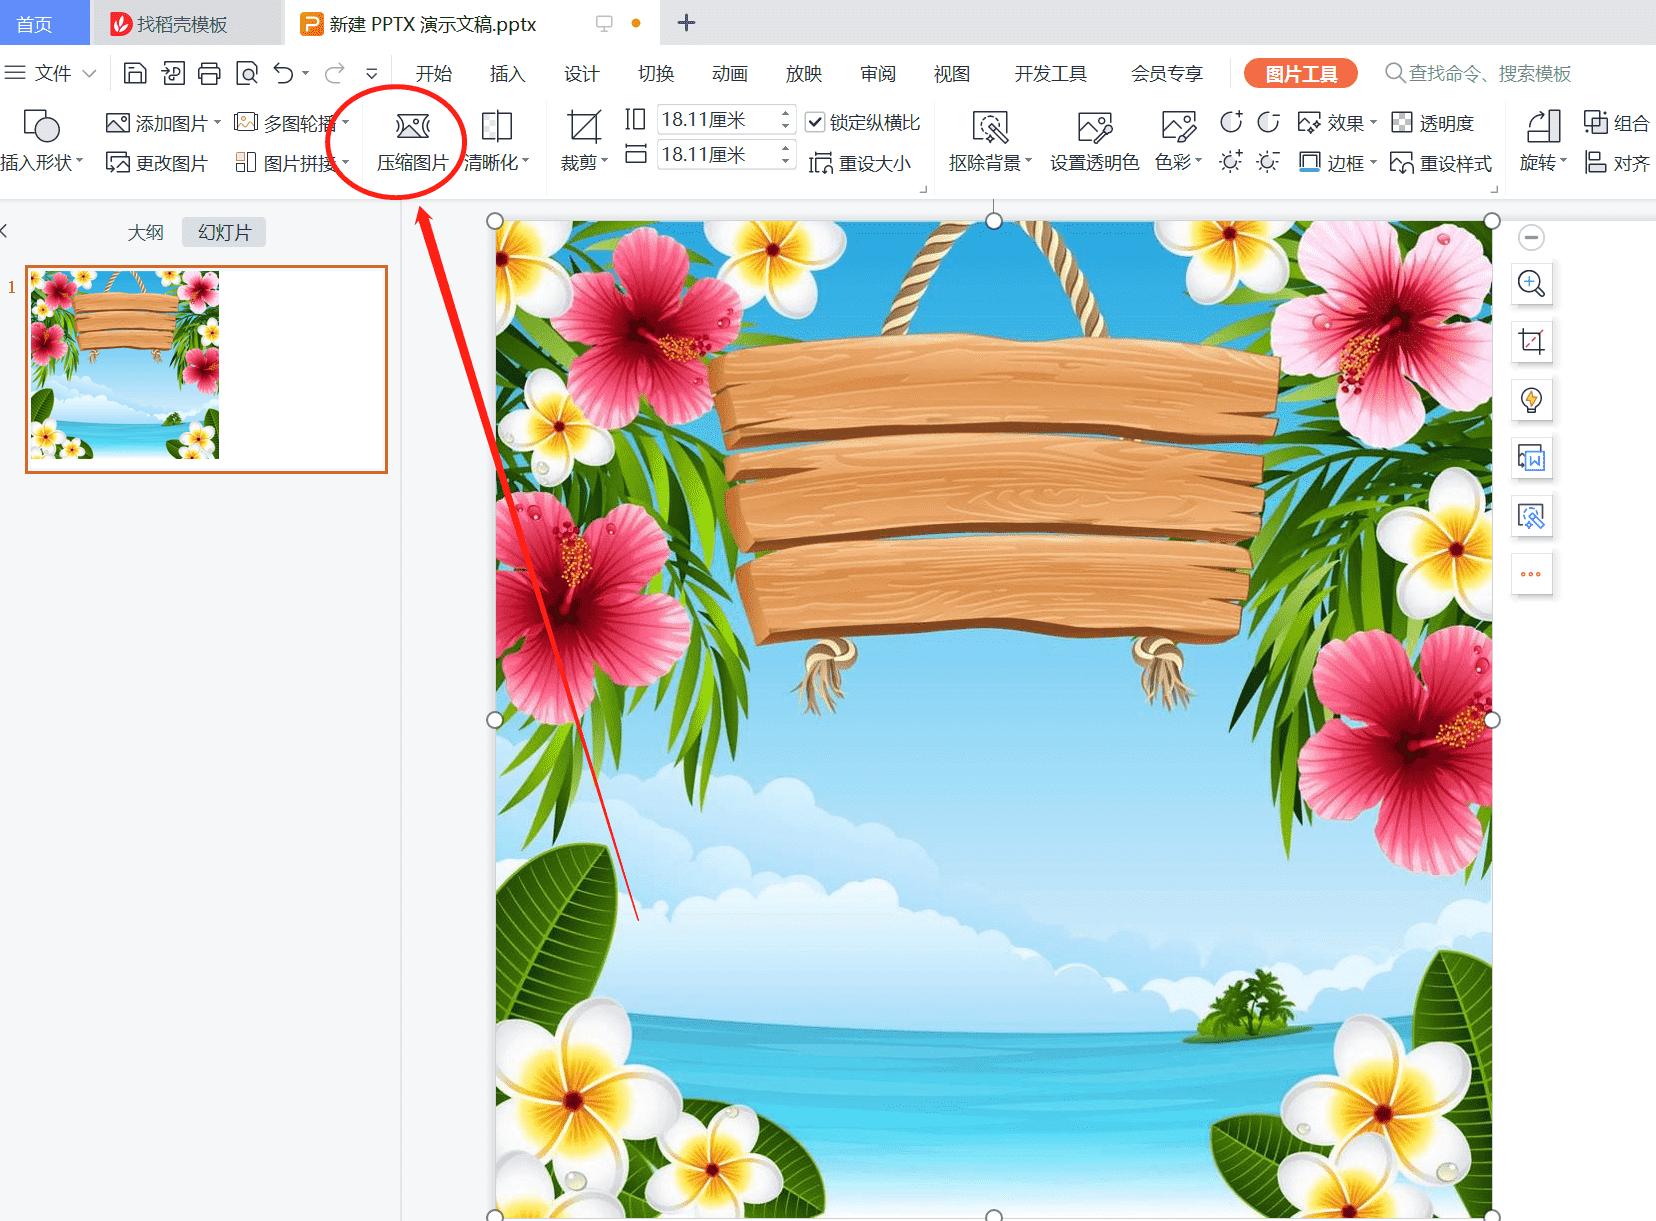This screenshot has height=1221, width=1656.
Task: Select the crop tool in the right sidebar
Action: pyautogui.click(x=1531, y=341)
